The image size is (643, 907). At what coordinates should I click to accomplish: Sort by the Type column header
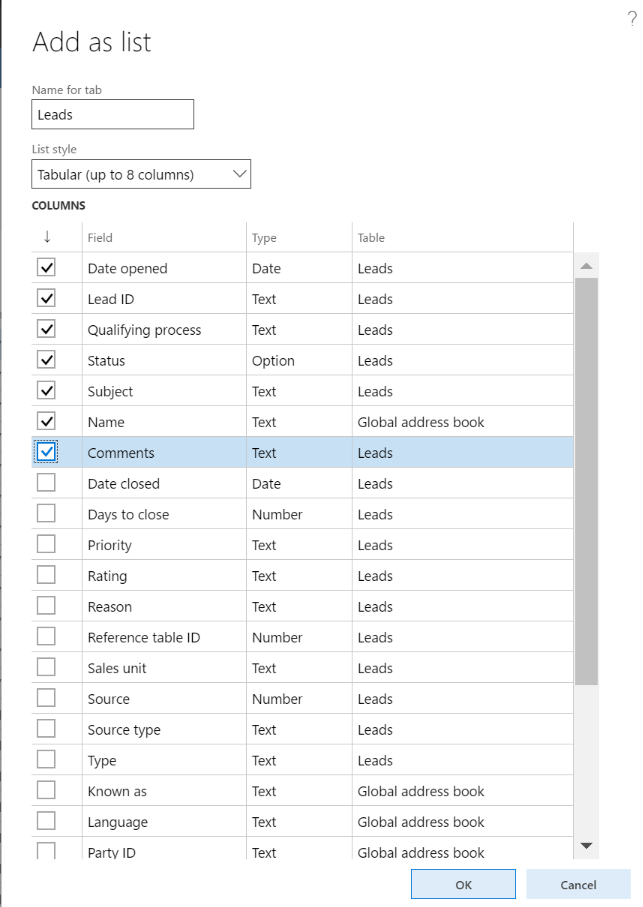pyautogui.click(x=264, y=238)
